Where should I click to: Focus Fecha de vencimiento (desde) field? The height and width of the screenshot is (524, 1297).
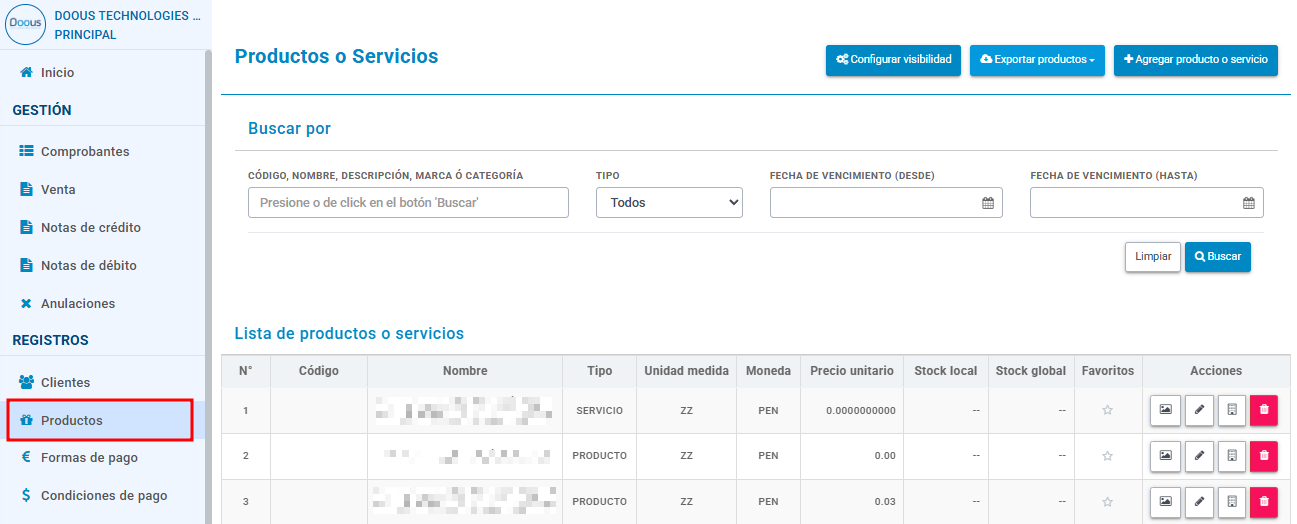[886, 202]
